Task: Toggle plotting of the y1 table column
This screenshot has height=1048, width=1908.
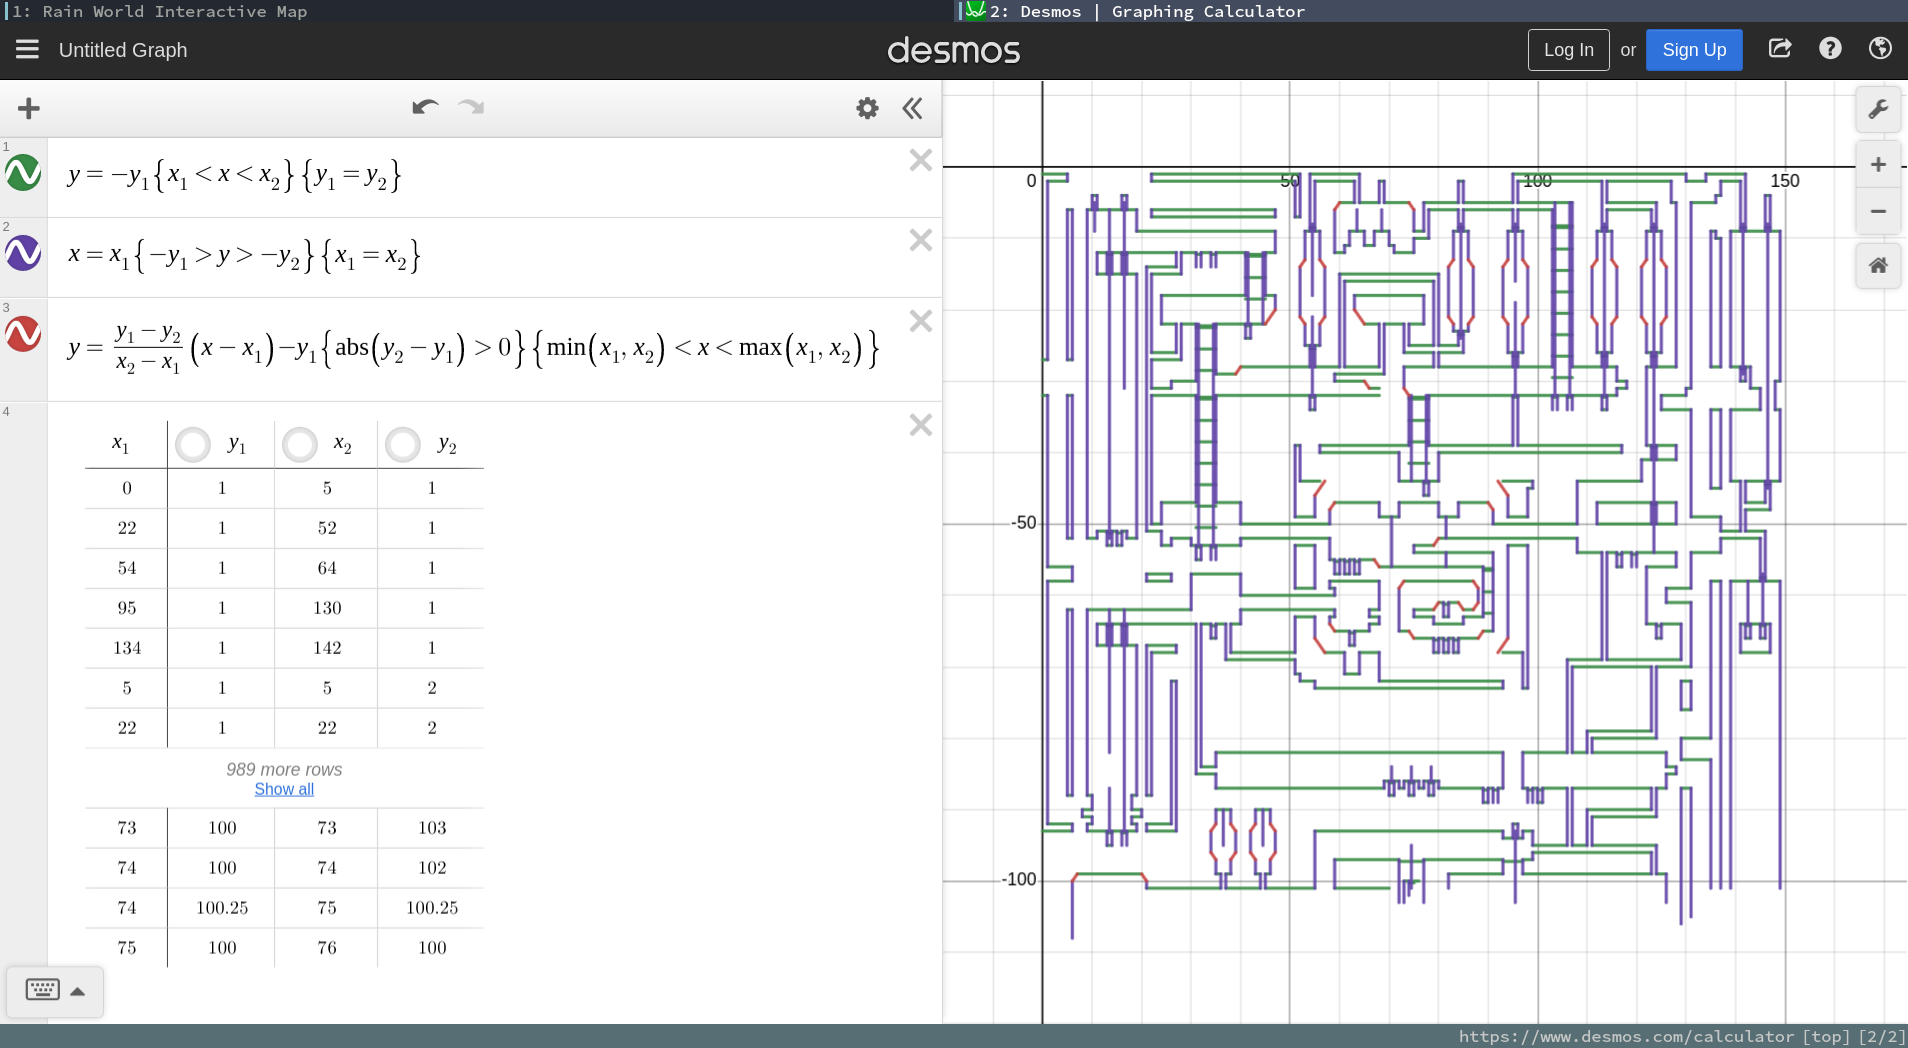Action: click(x=193, y=444)
